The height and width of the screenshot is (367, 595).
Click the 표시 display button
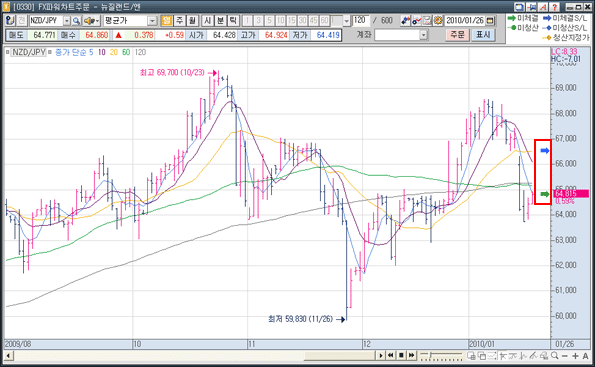click(483, 35)
